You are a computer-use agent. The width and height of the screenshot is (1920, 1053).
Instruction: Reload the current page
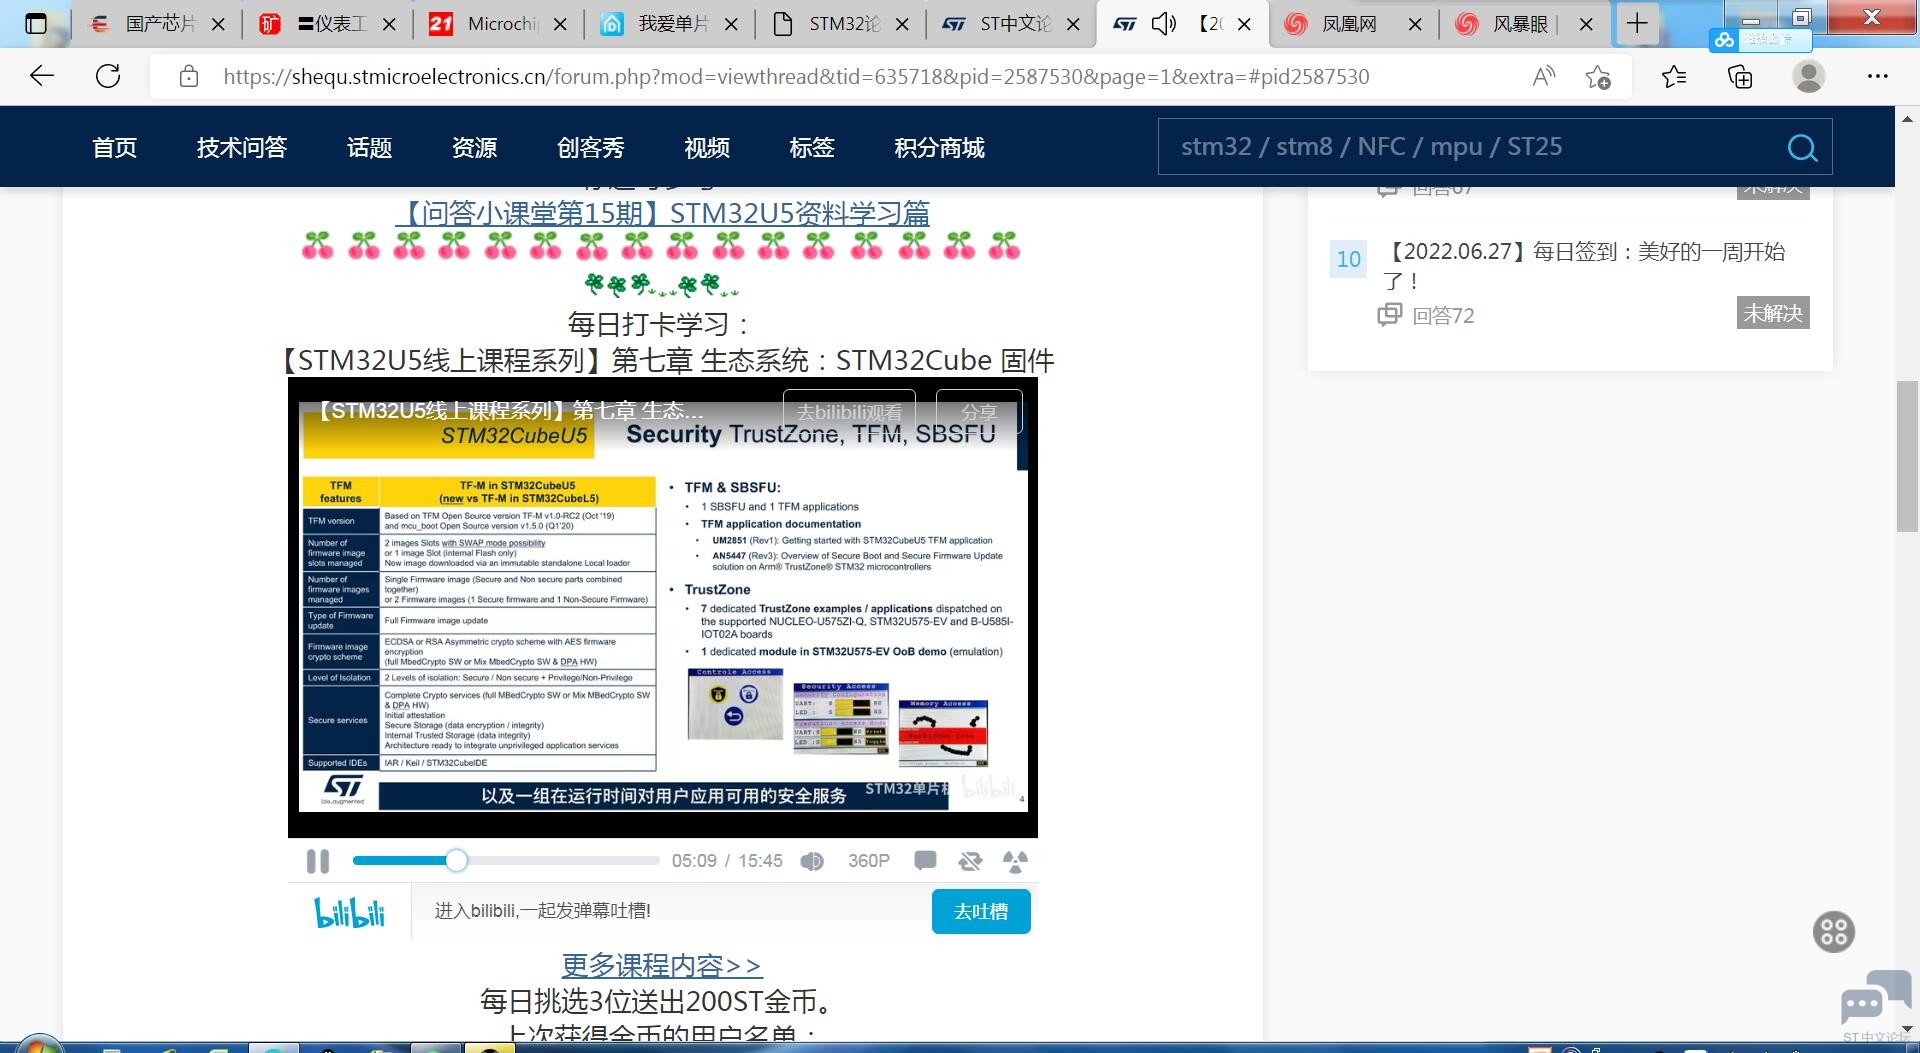tap(108, 76)
